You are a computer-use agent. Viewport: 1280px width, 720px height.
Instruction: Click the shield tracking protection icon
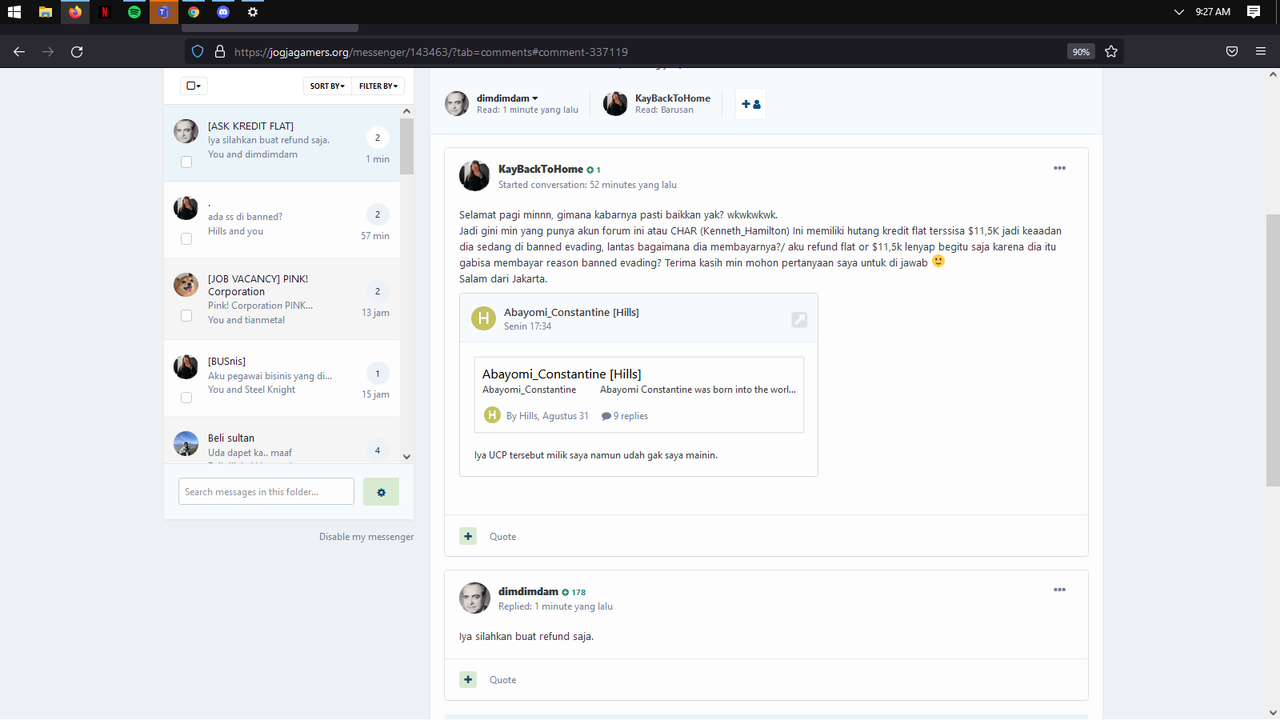[198, 51]
